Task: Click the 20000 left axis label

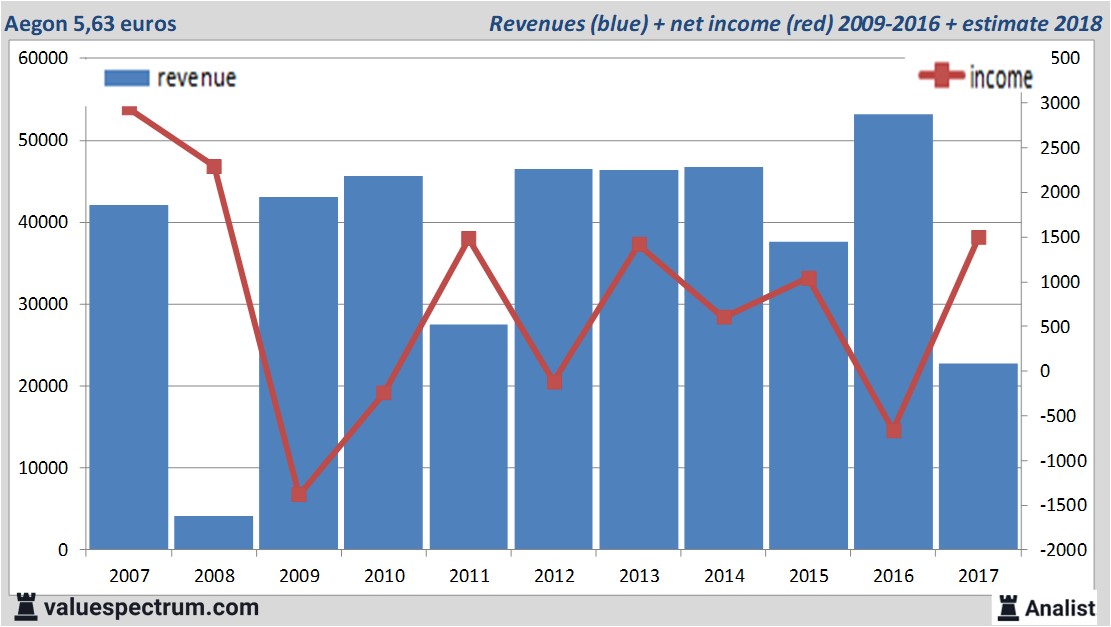Action: (43, 387)
